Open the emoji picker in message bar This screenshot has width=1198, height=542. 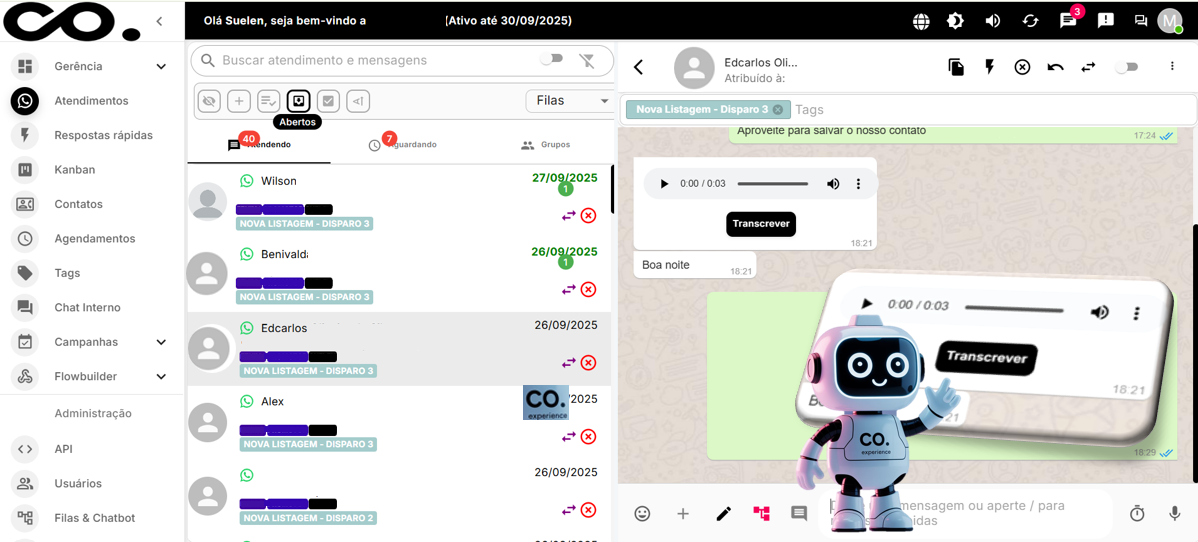(643, 513)
